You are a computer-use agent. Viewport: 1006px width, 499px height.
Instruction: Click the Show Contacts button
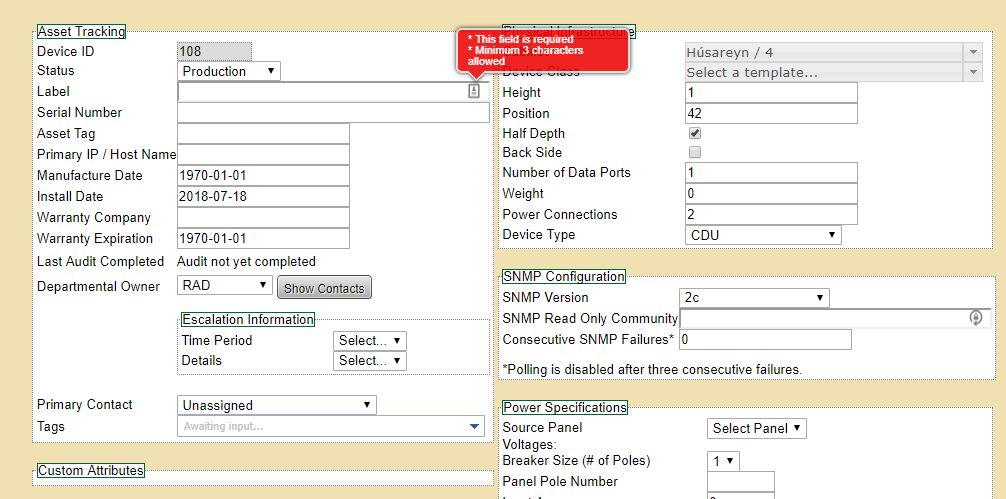coord(324,289)
